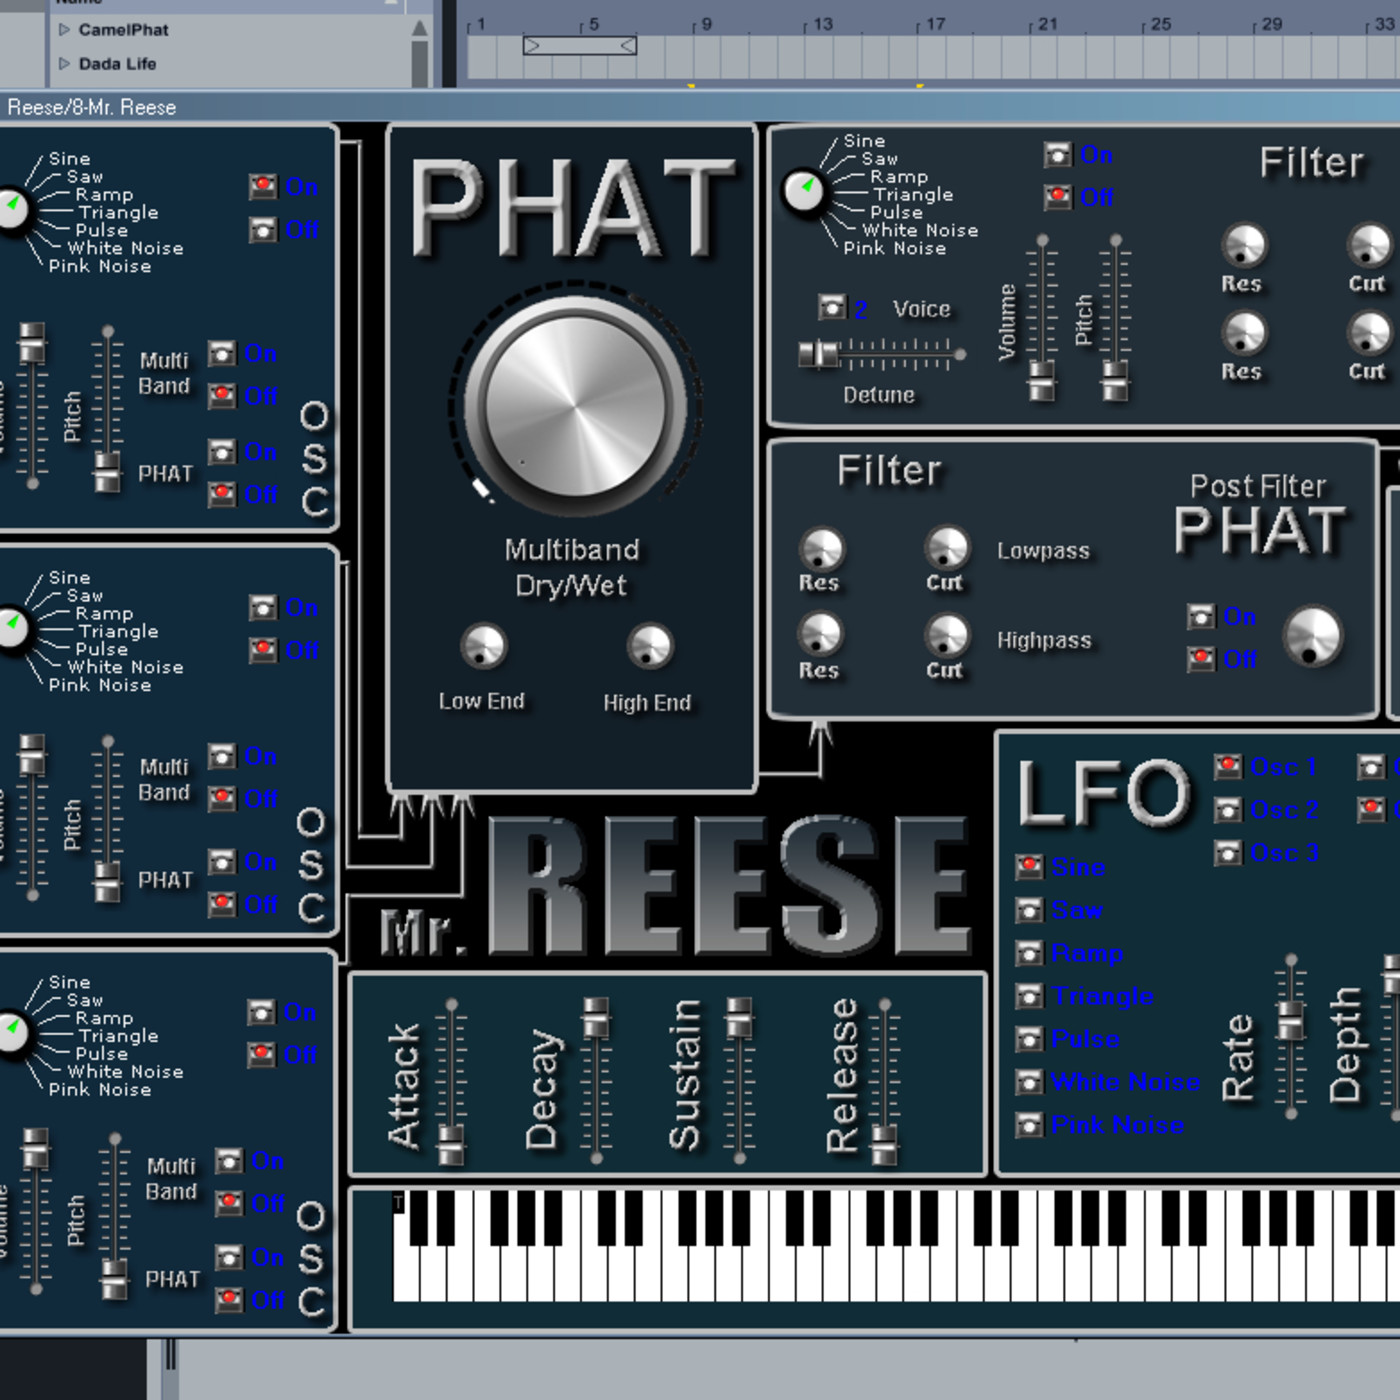Image resolution: width=1400 pixels, height=1400 pixels.
Task: Click the Highpass Cut knob
Action: click(946, 634)
